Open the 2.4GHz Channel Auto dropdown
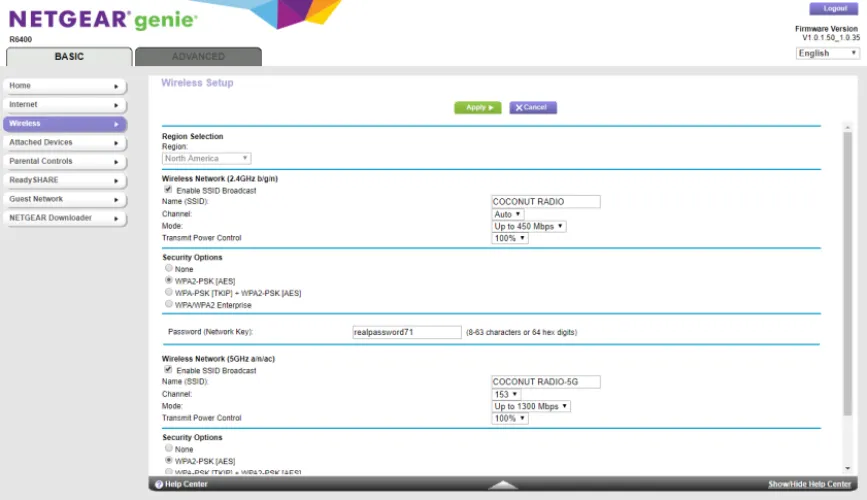 [508, 214]
